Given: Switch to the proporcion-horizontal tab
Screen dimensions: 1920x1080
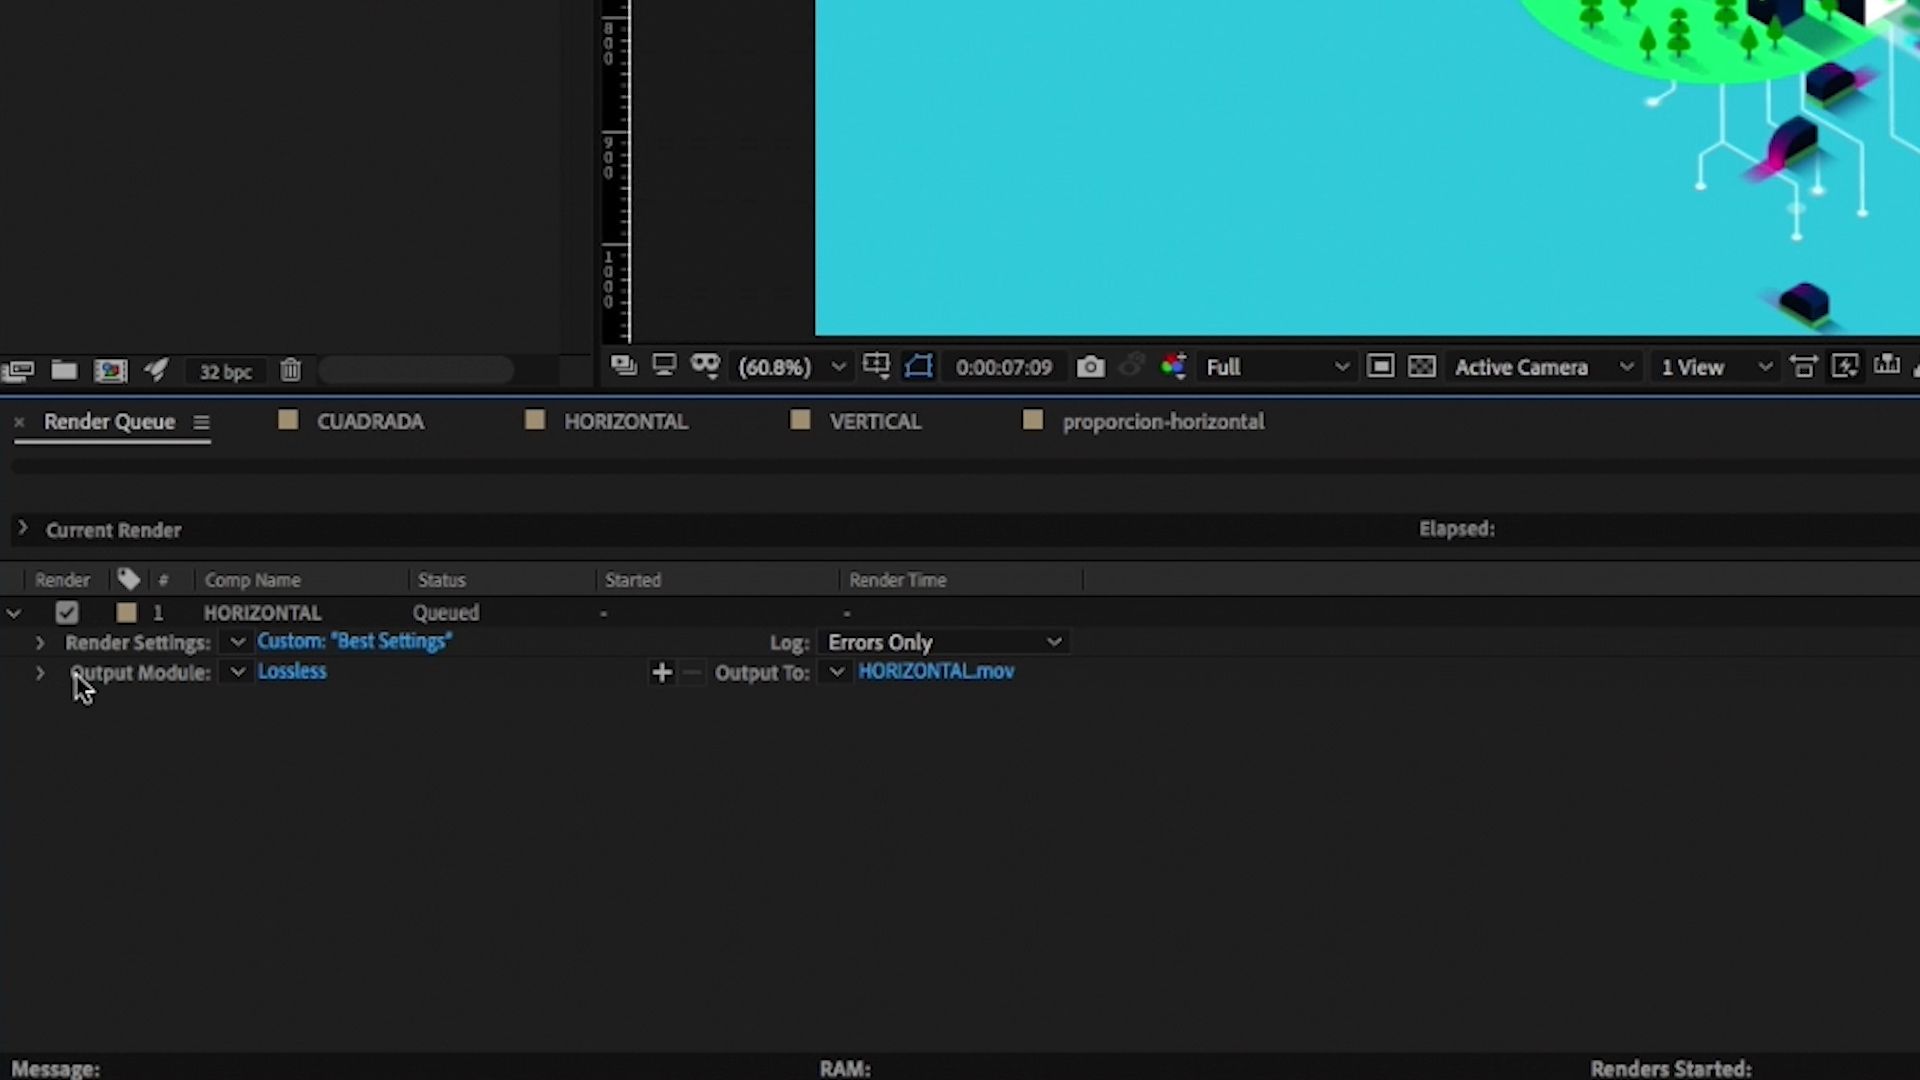Looking at the screenshot, I should [x=1163, y=422].
